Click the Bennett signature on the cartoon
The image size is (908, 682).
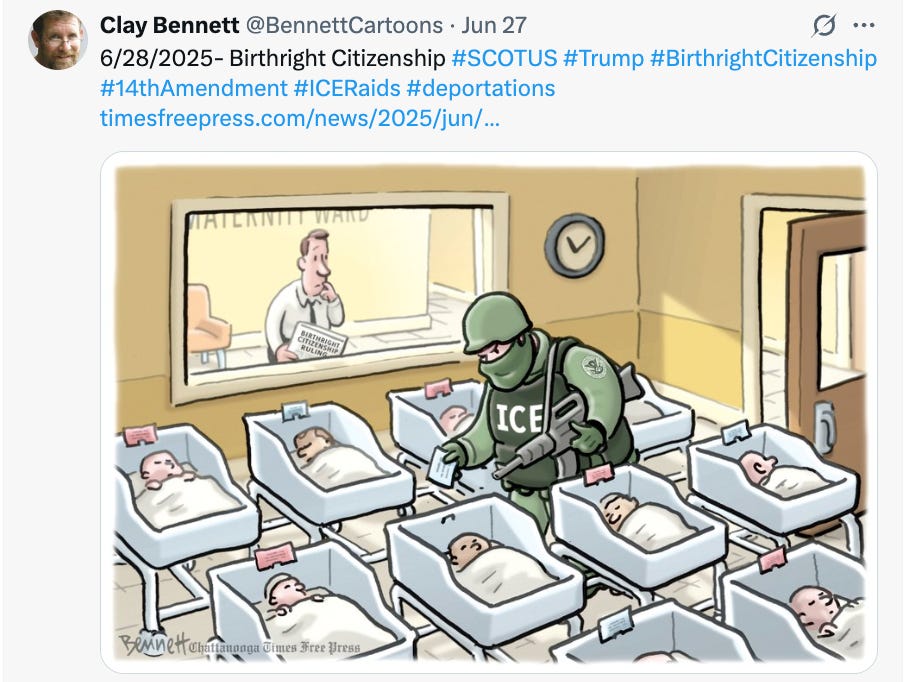point(153,644)
